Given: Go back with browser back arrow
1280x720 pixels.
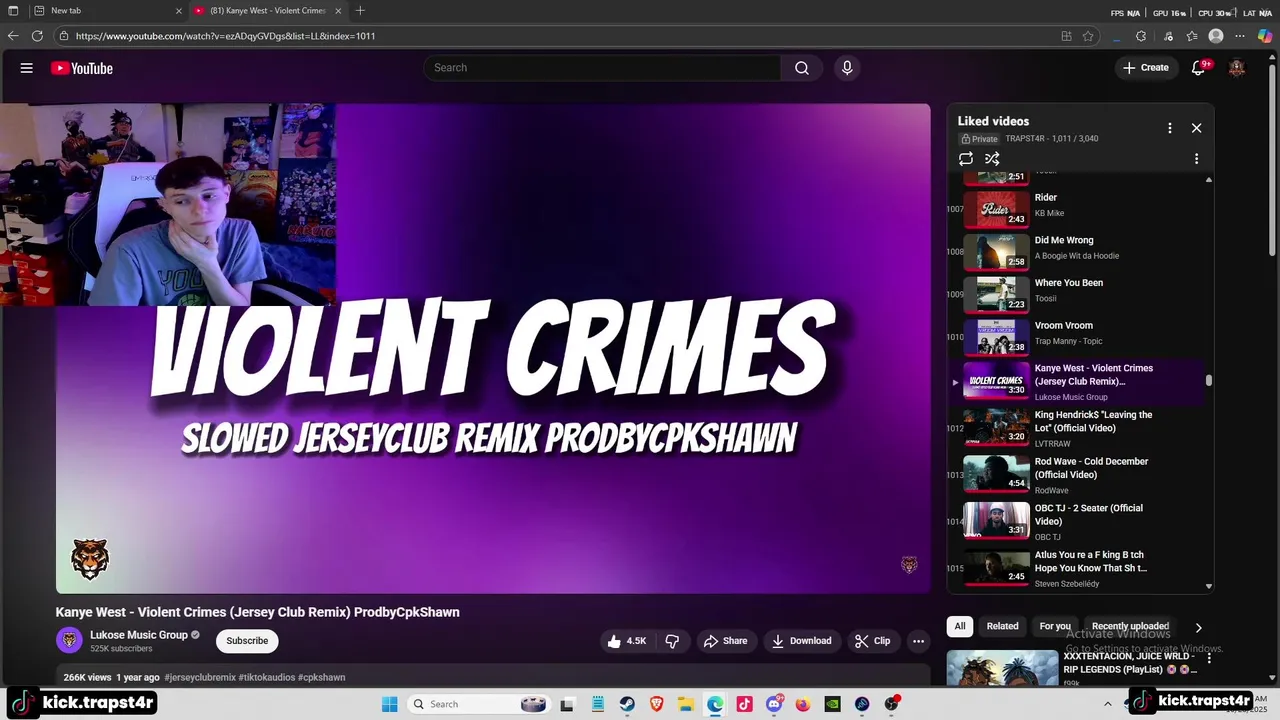Looking at the screenshot, I should 13,36.
